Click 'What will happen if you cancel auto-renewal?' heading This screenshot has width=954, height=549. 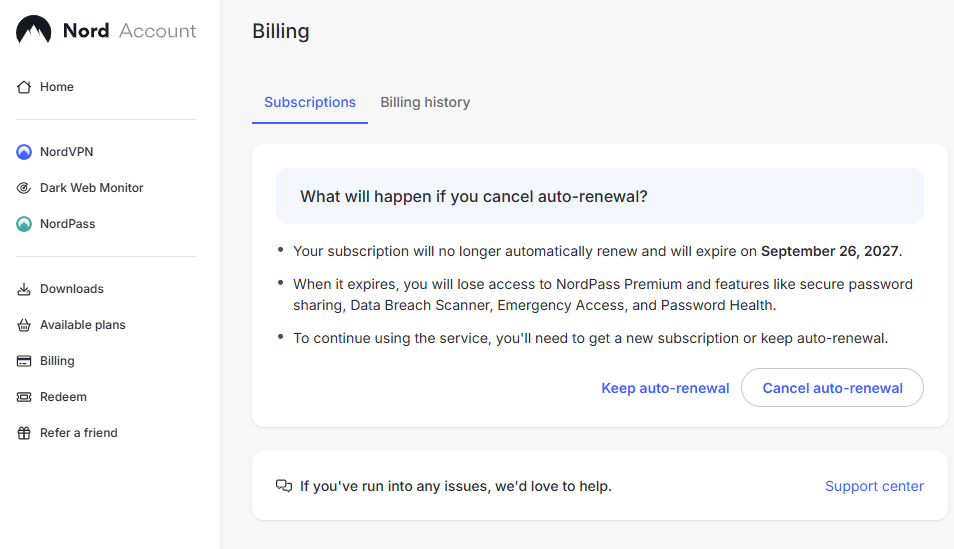pos(473,197)
